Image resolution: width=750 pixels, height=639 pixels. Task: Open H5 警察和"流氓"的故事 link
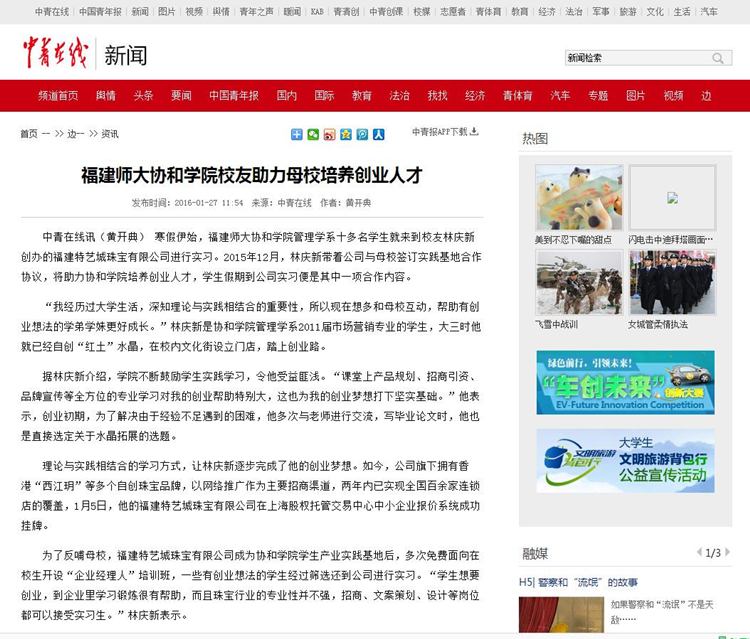[578, 583]
